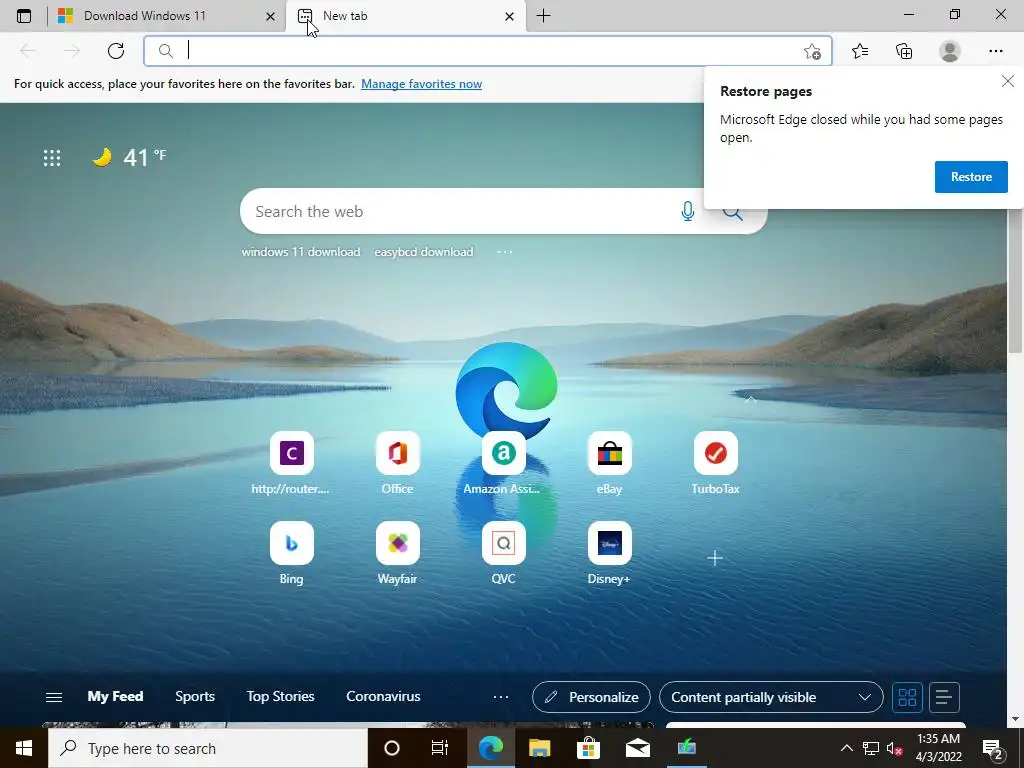
Task: Click the Personalize button
Action: coord(591,697)
